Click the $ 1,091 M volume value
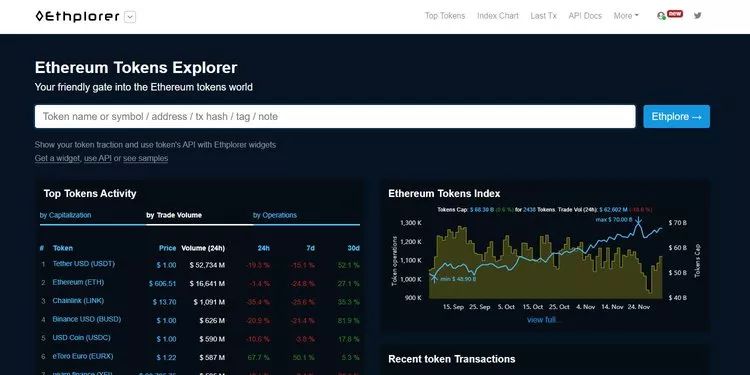Viewport: 750px width, 375px height. click(x=209, y=302)
